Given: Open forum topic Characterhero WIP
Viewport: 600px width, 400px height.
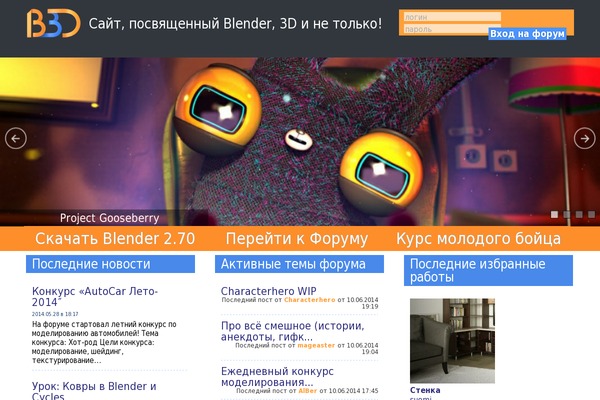Looking at the screenshot, I should point(269,291).
